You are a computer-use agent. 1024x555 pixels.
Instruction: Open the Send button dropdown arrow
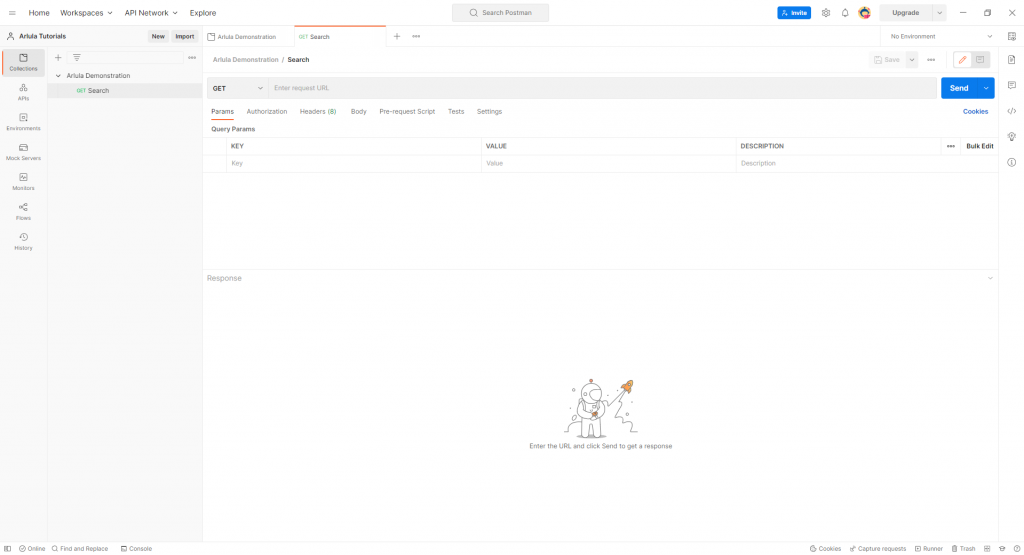point(986,88)
